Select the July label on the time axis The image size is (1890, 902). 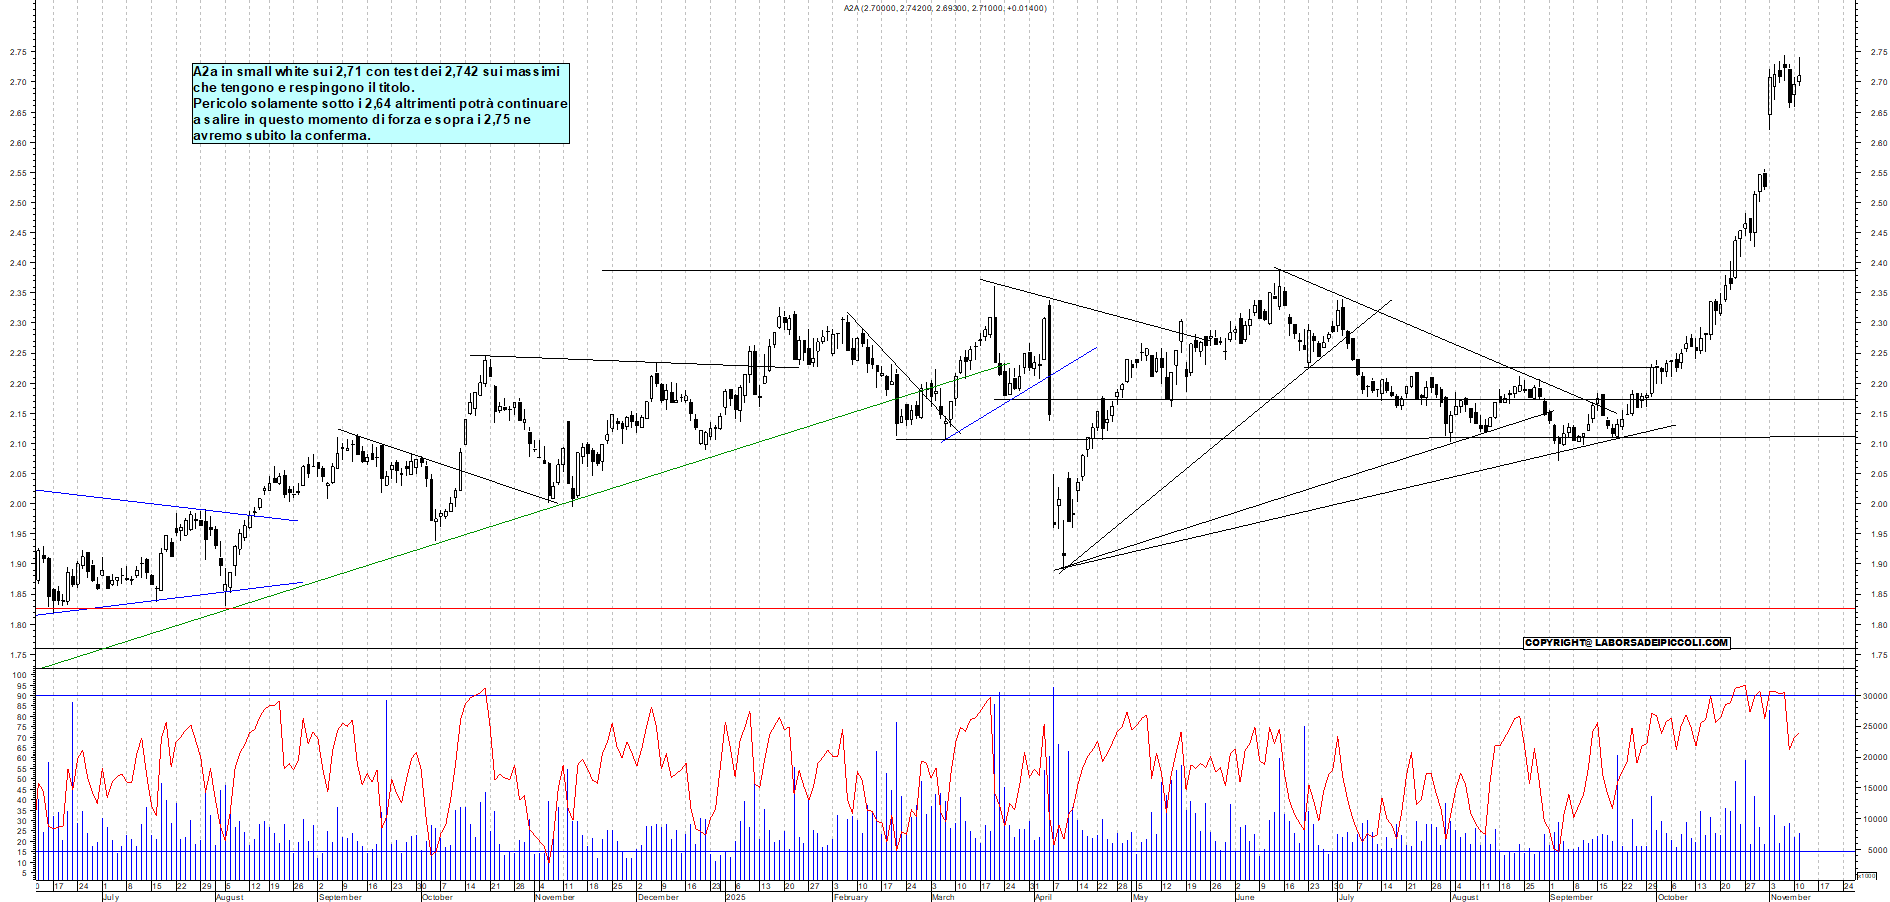[x=110, y=897]
